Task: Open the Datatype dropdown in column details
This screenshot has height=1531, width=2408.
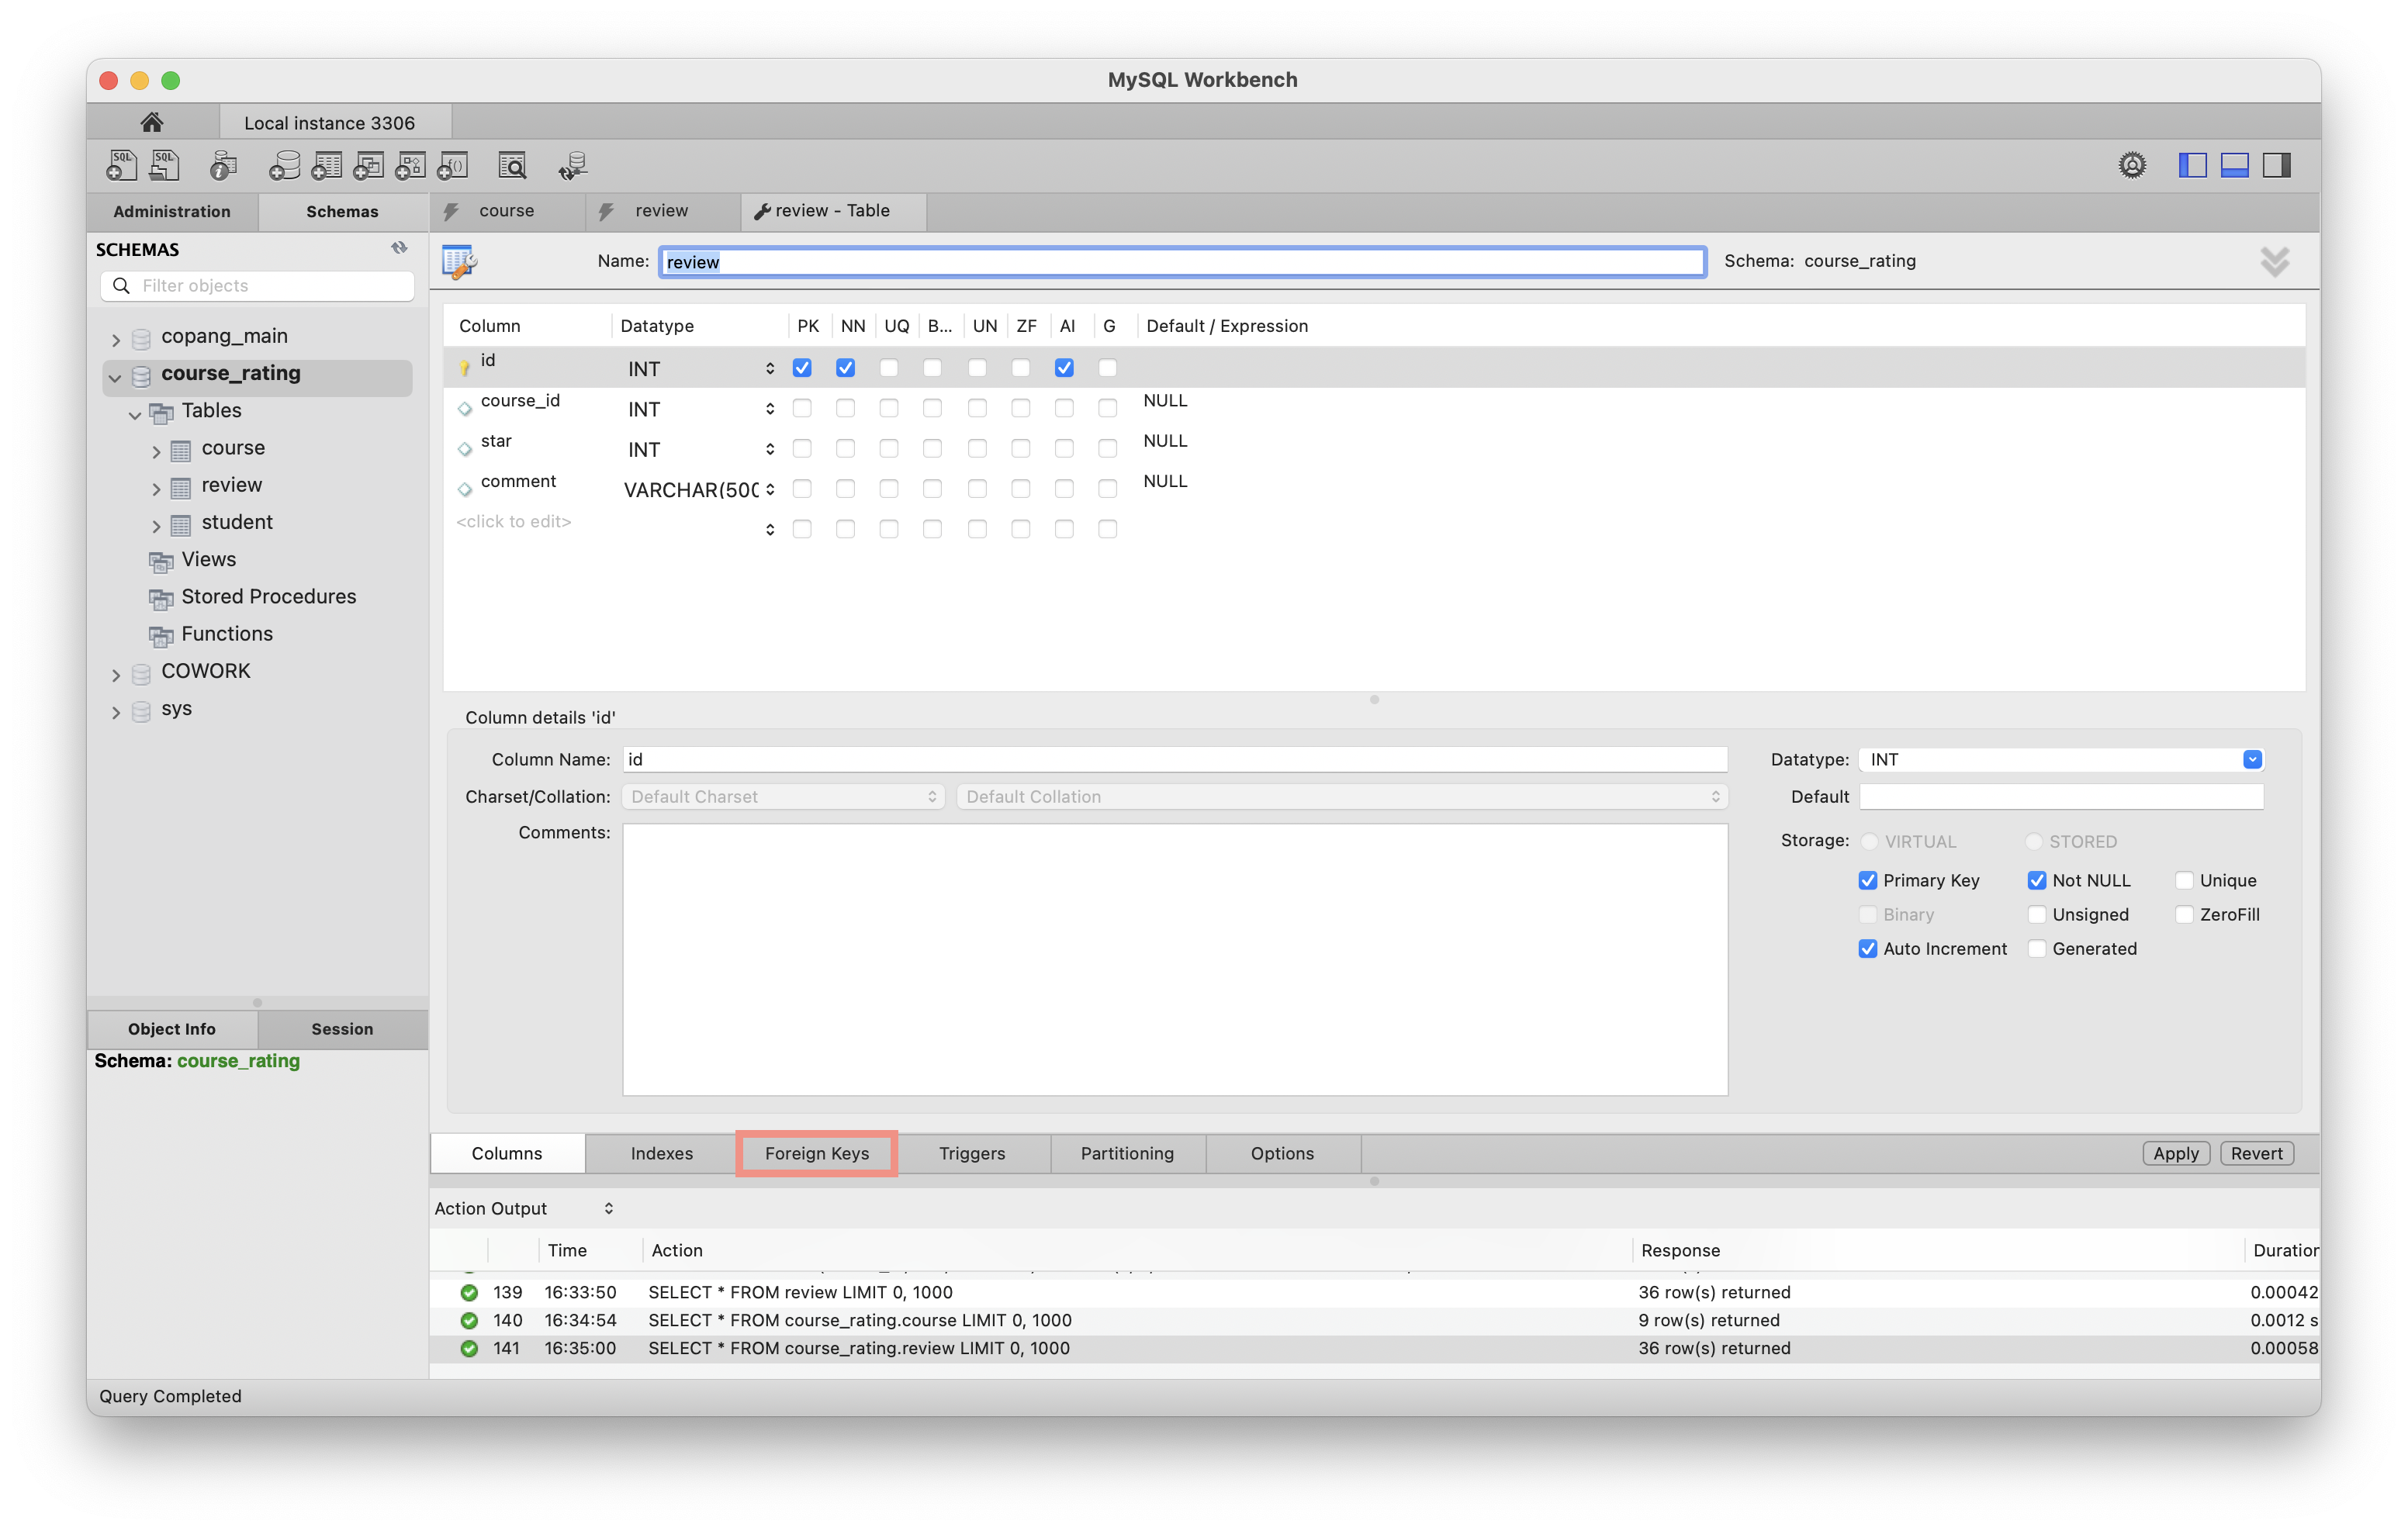Action: pyautogui.click(x=2251, y=759)
